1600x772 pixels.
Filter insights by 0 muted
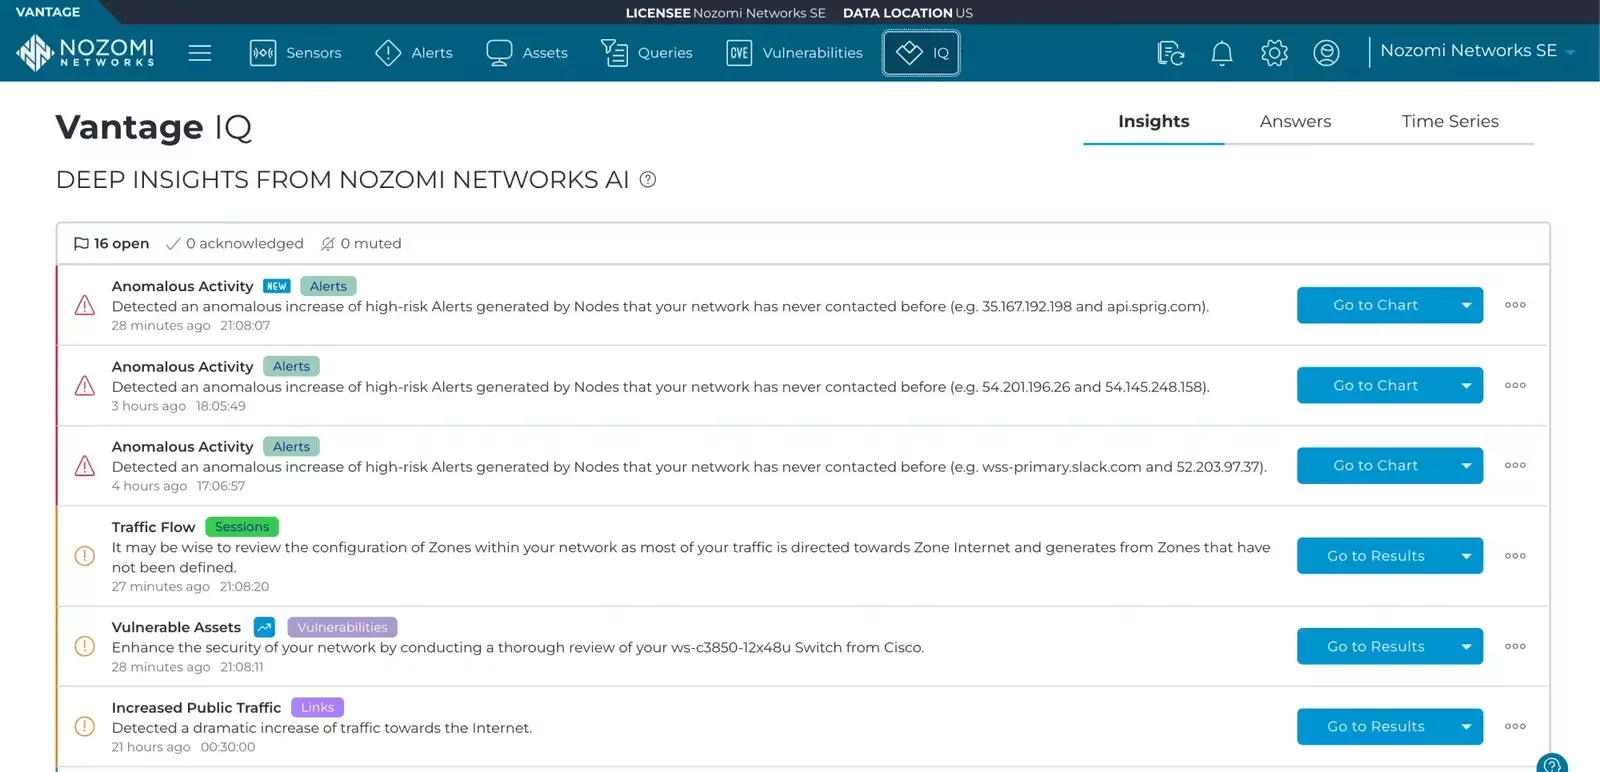tap(361, 244)
